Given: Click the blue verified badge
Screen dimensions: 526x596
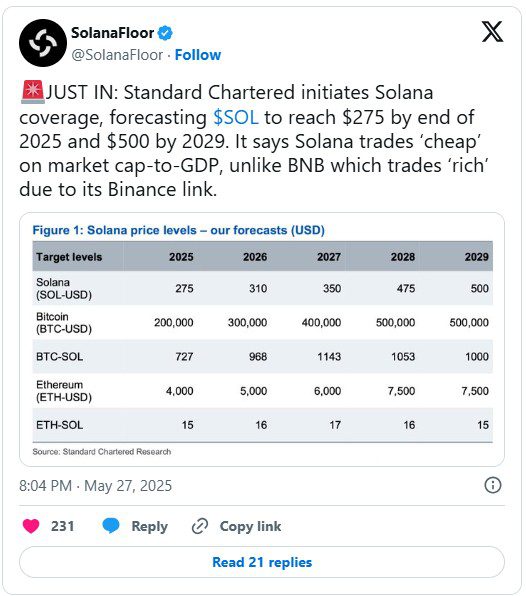Looking at the screenshot, I should (165, 33).
